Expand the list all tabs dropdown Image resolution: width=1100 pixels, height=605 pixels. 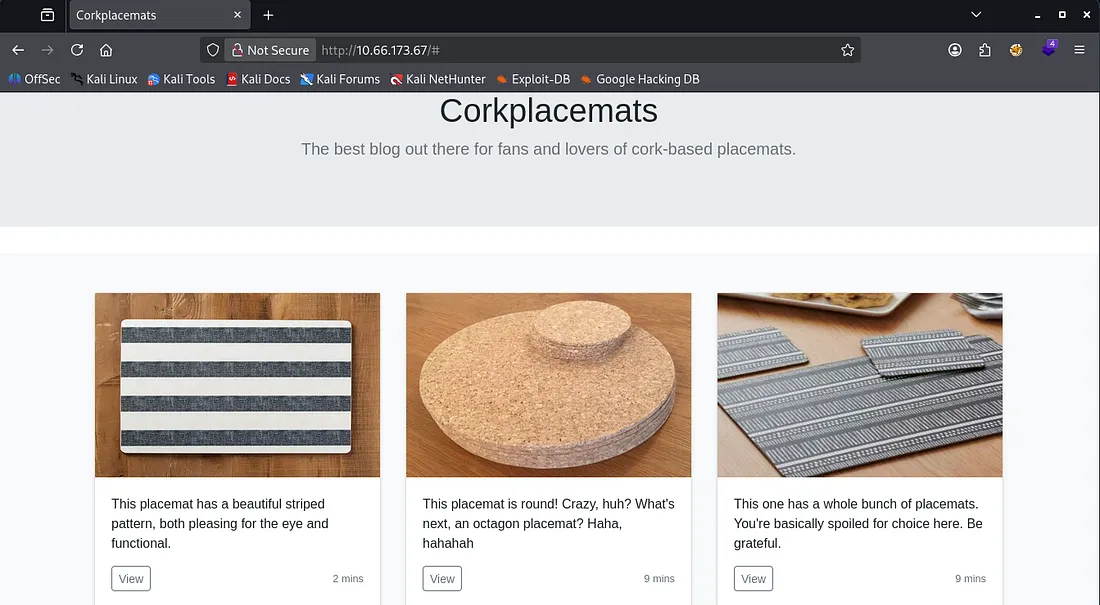coord(976,15)
